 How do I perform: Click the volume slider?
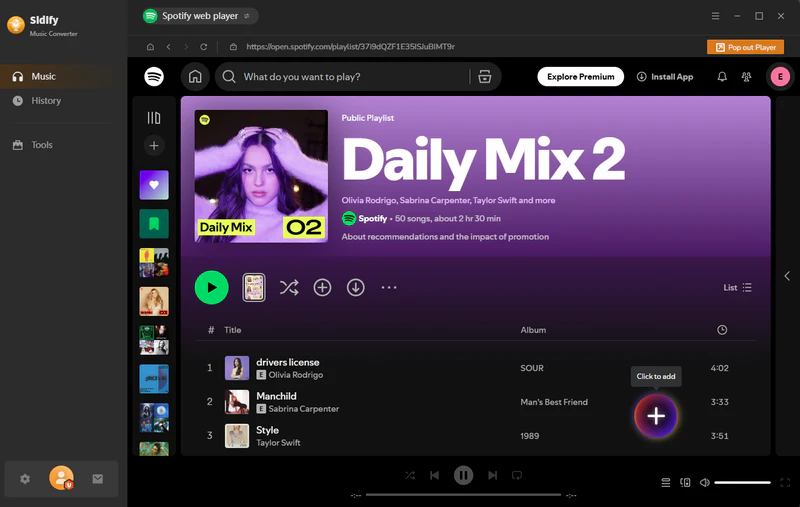click(742, 483)
